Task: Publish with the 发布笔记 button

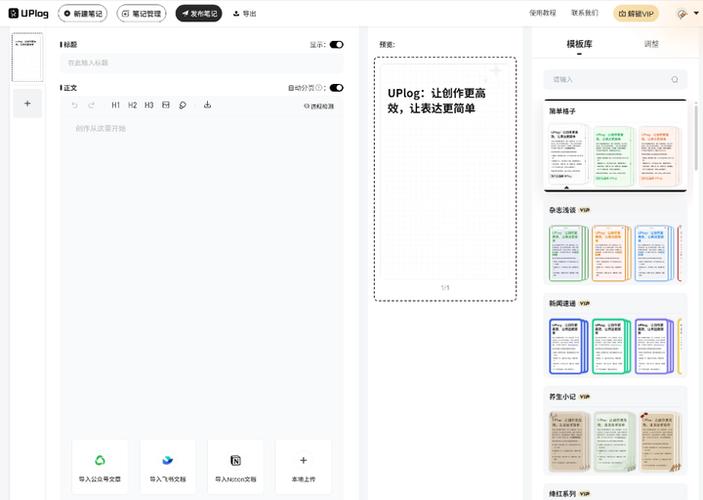Action: pos(199,13)
